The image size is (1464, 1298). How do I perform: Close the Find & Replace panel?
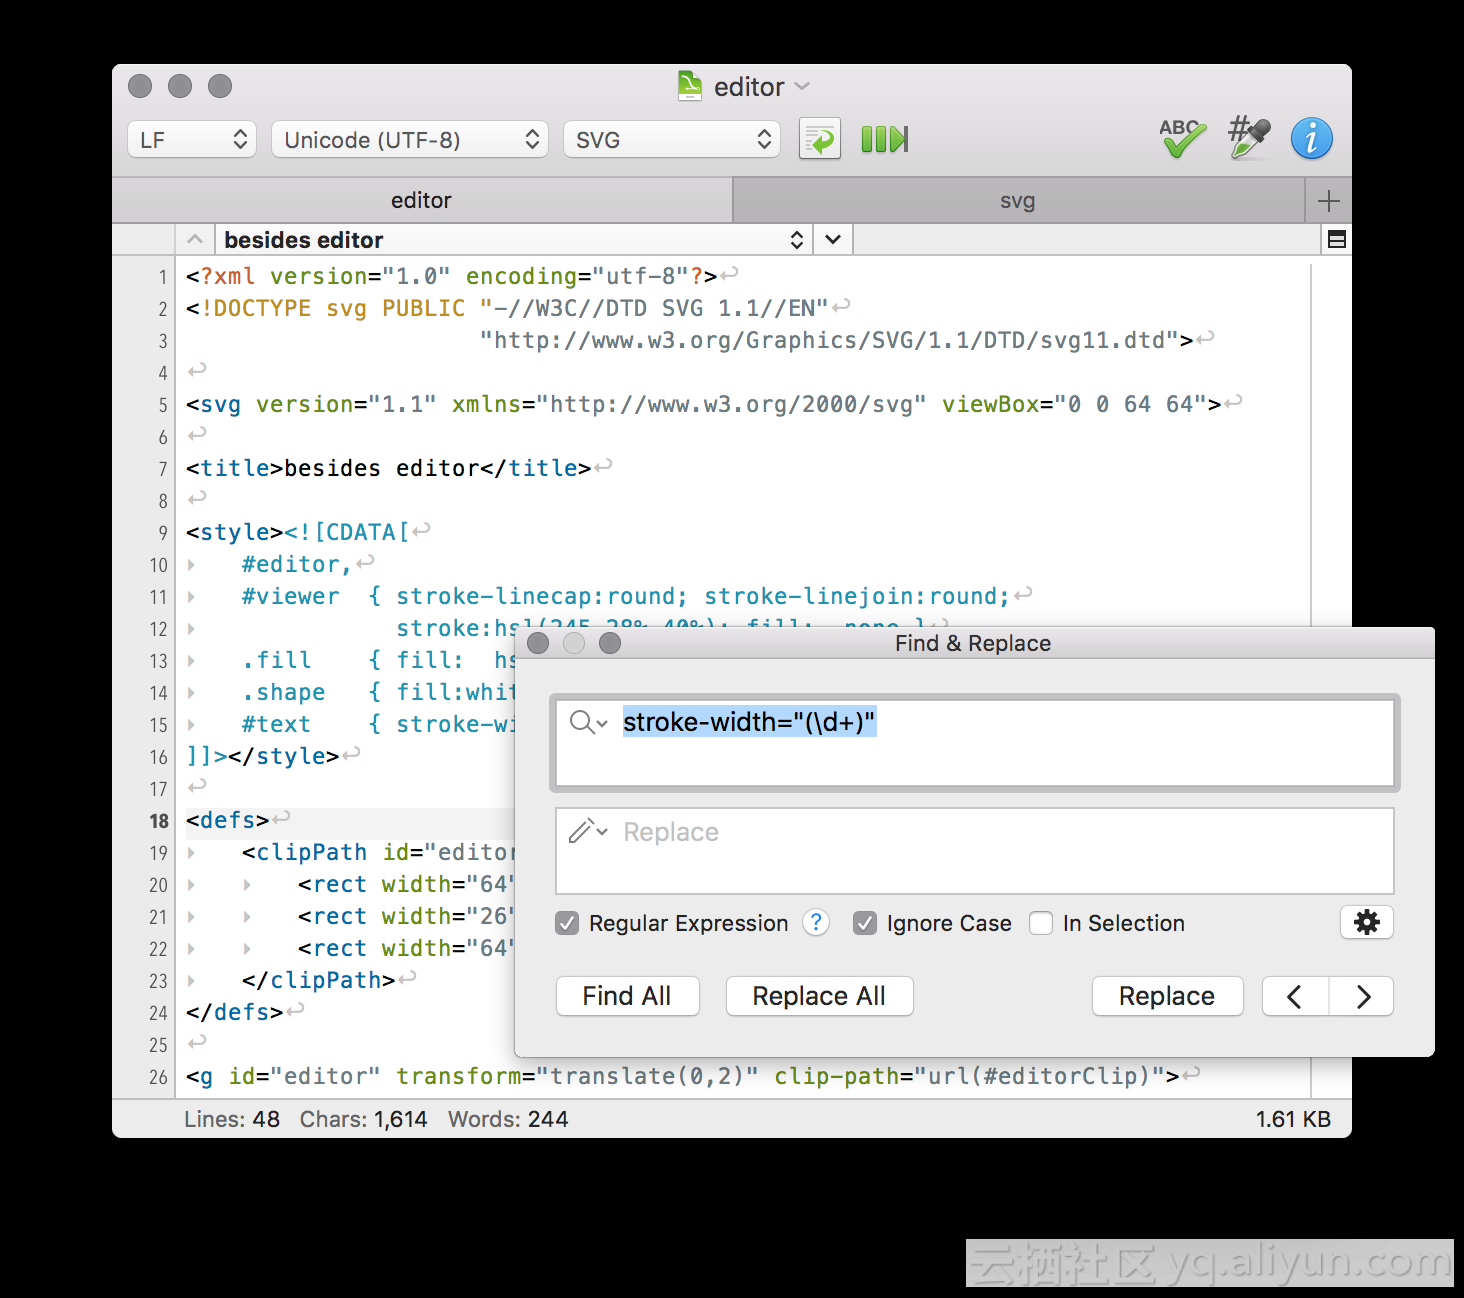538,643
